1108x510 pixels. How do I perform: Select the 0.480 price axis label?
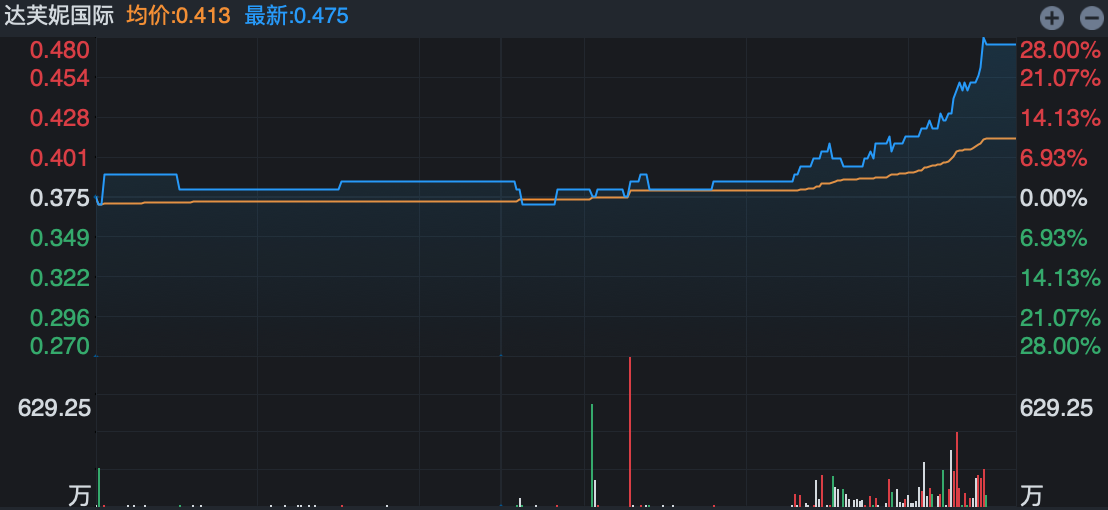pyautogui.click(x=60, y=50)
